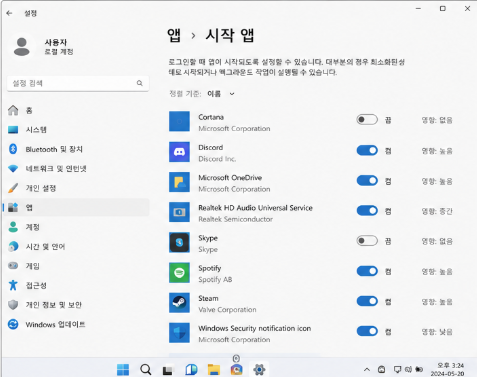Open taskbar Search icon

(x=146, y=369)
